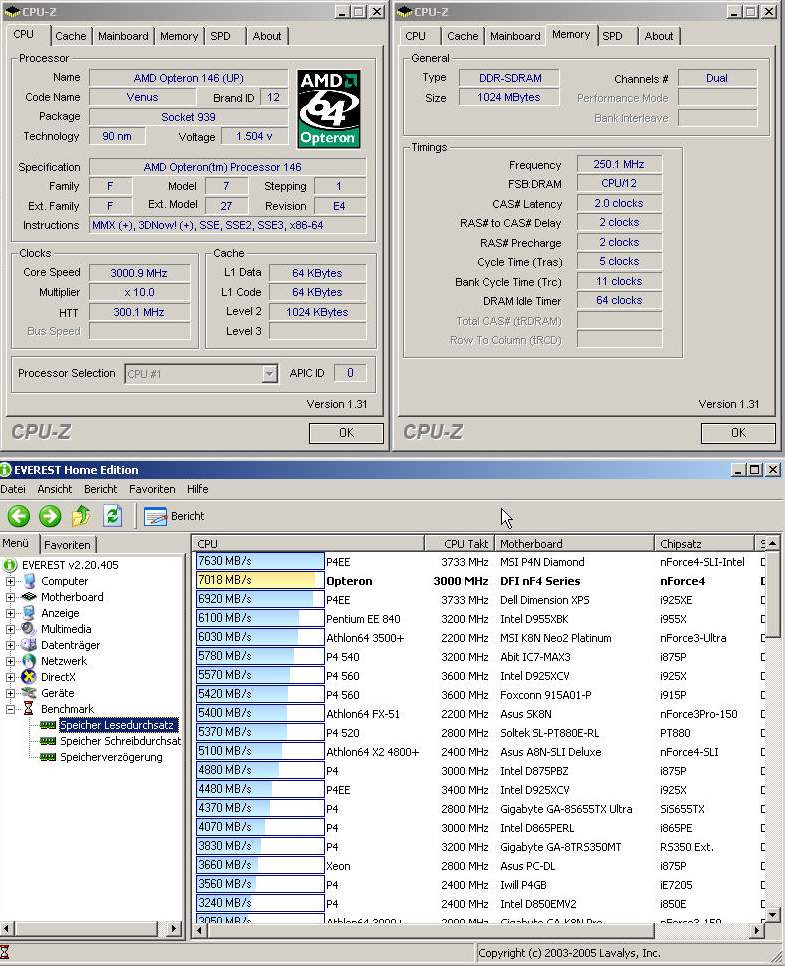Click OK in left CPU-Z window
The width and height of the screenshot is (785, 966).
[x=346, y=432]
